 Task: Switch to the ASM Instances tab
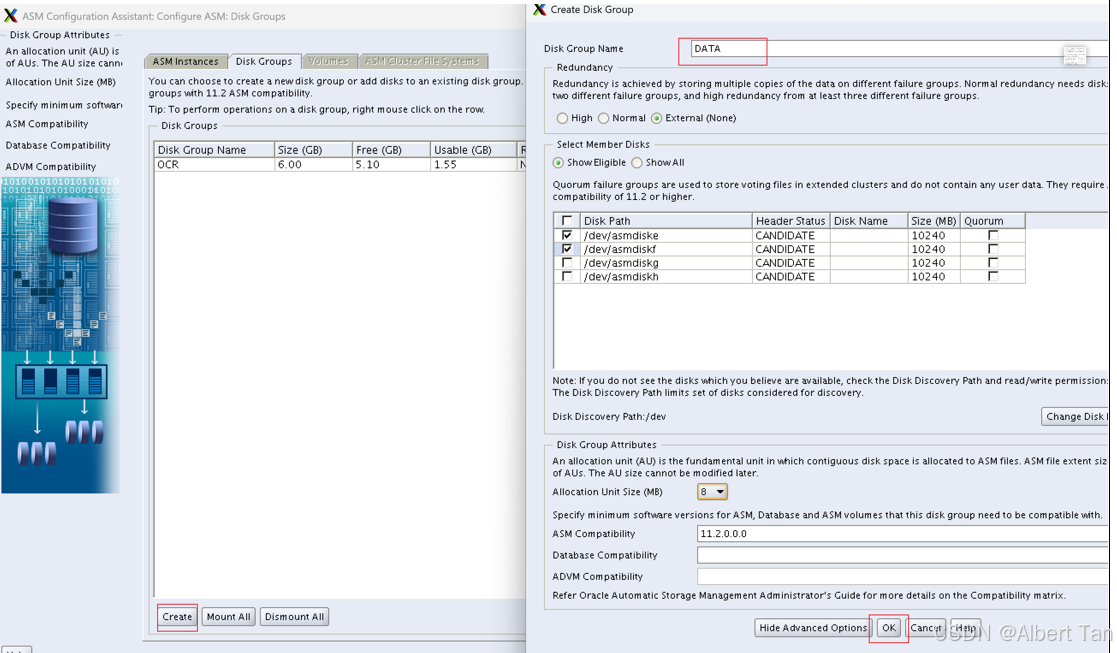point(185,61)
